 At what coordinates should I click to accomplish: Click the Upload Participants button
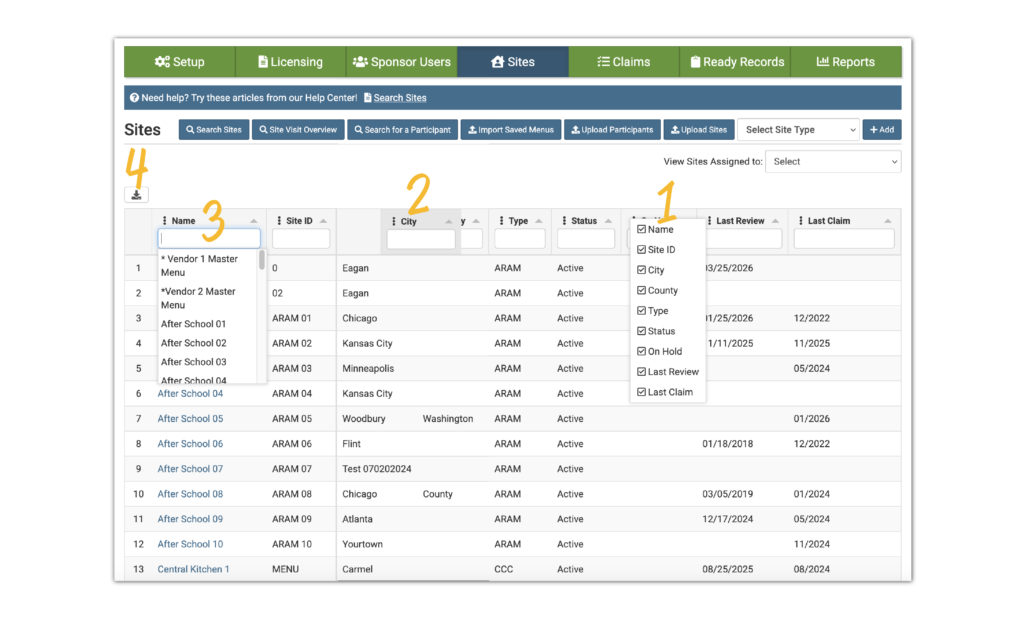tap(612, 130)
